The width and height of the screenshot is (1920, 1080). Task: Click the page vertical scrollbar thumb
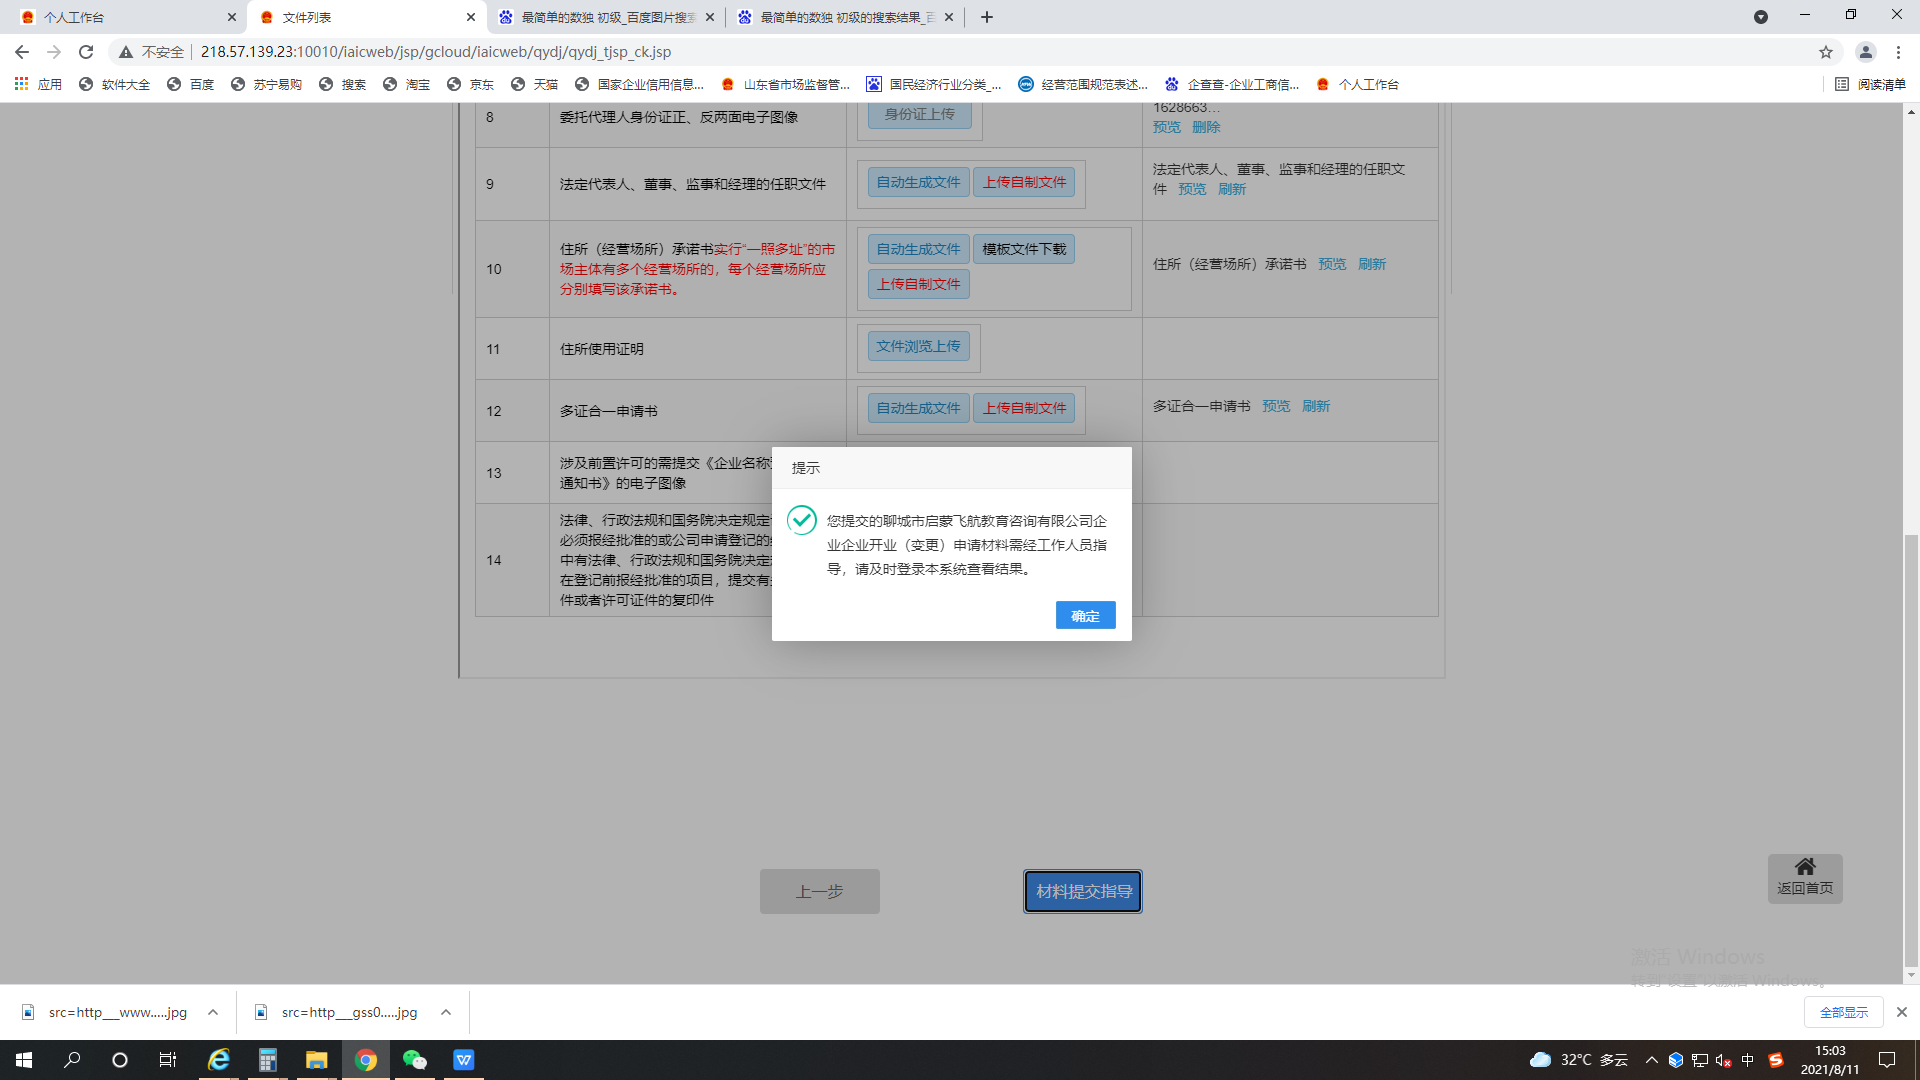(1911, 750)
